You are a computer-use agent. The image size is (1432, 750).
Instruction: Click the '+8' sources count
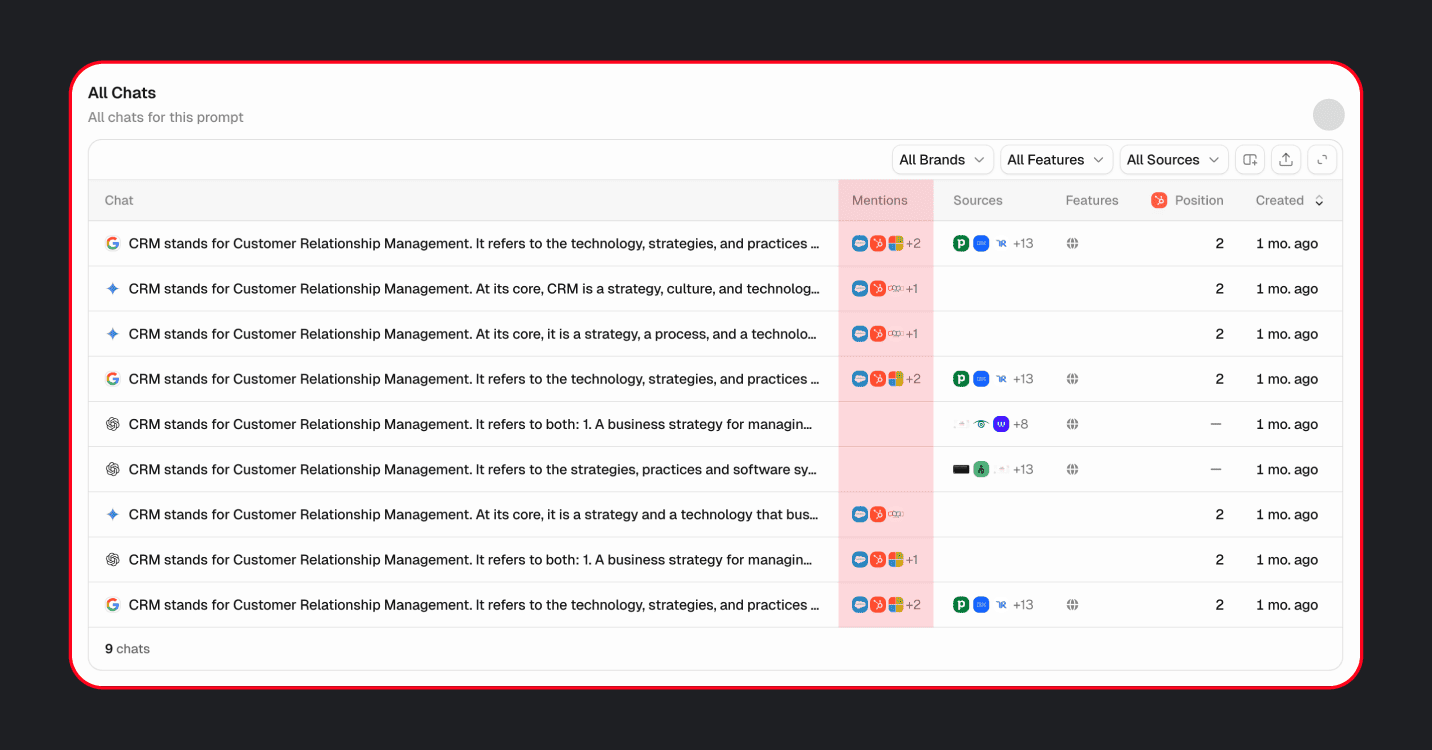pos(1020,424)
